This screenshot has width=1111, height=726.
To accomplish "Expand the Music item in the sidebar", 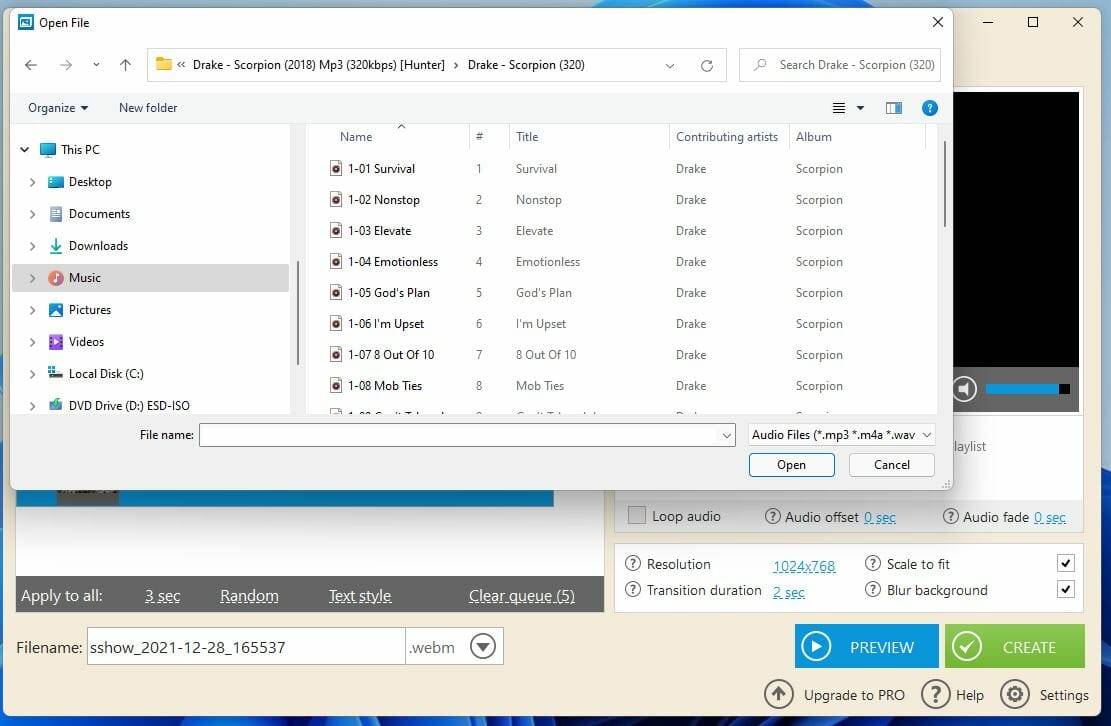I will click(33, 277).
